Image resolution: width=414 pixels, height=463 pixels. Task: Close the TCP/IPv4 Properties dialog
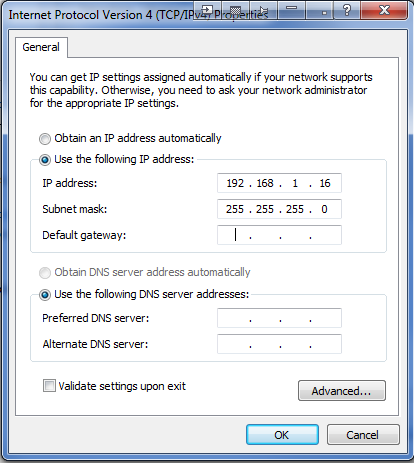[x=384, y=11]
